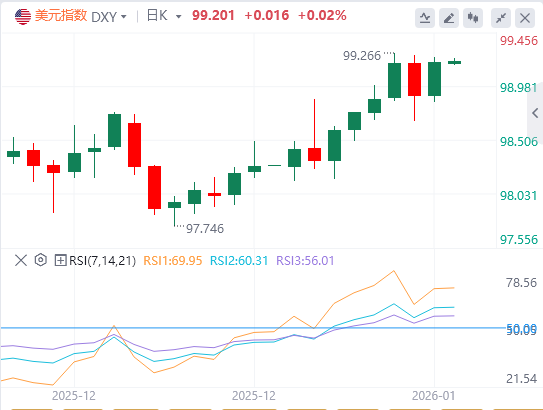This screenshot has height=410, width=543.
Task: Click the 美元指数 title label
Action: 61,16
